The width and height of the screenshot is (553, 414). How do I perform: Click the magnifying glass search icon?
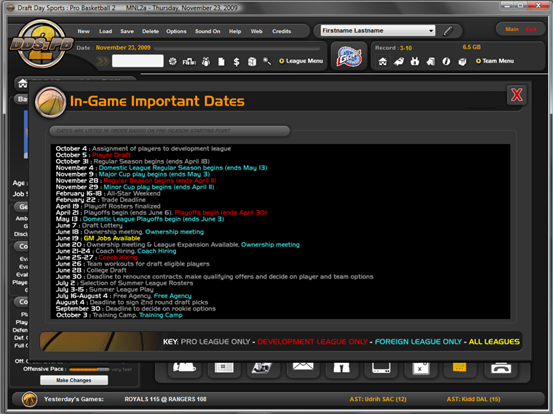point(267,61)
